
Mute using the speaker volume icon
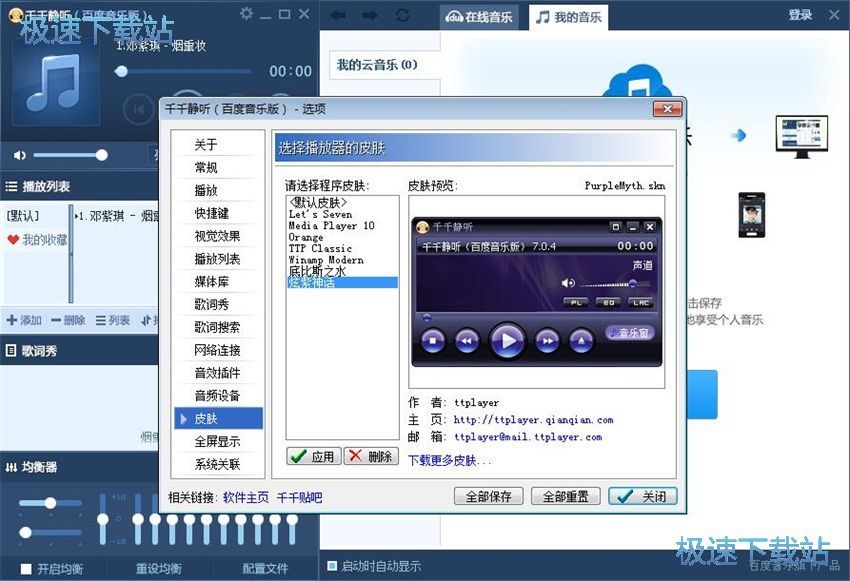[20, 156]
